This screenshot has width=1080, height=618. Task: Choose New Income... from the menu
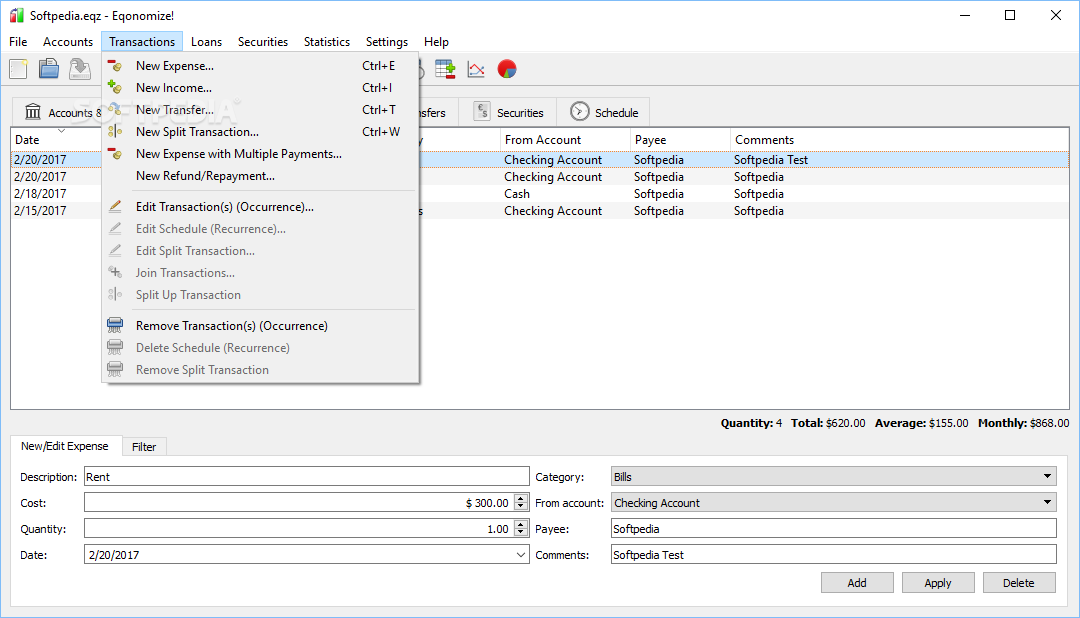260,88
